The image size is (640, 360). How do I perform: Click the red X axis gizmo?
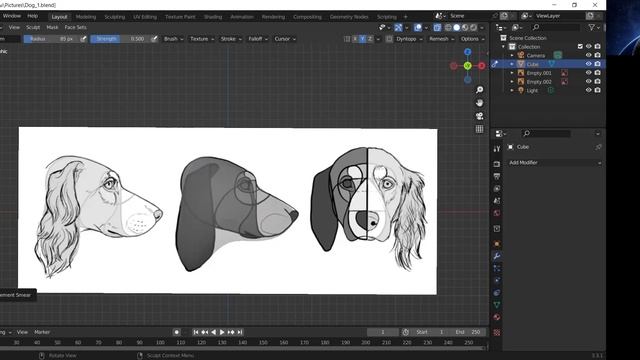482,66
